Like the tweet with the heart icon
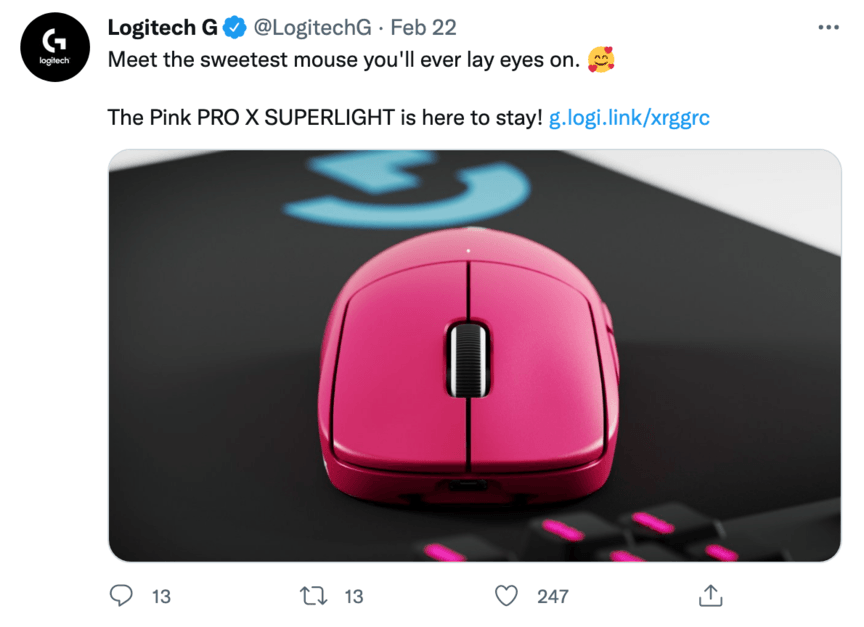Screen dimensions: 864x627 click(x=507, y=596)
